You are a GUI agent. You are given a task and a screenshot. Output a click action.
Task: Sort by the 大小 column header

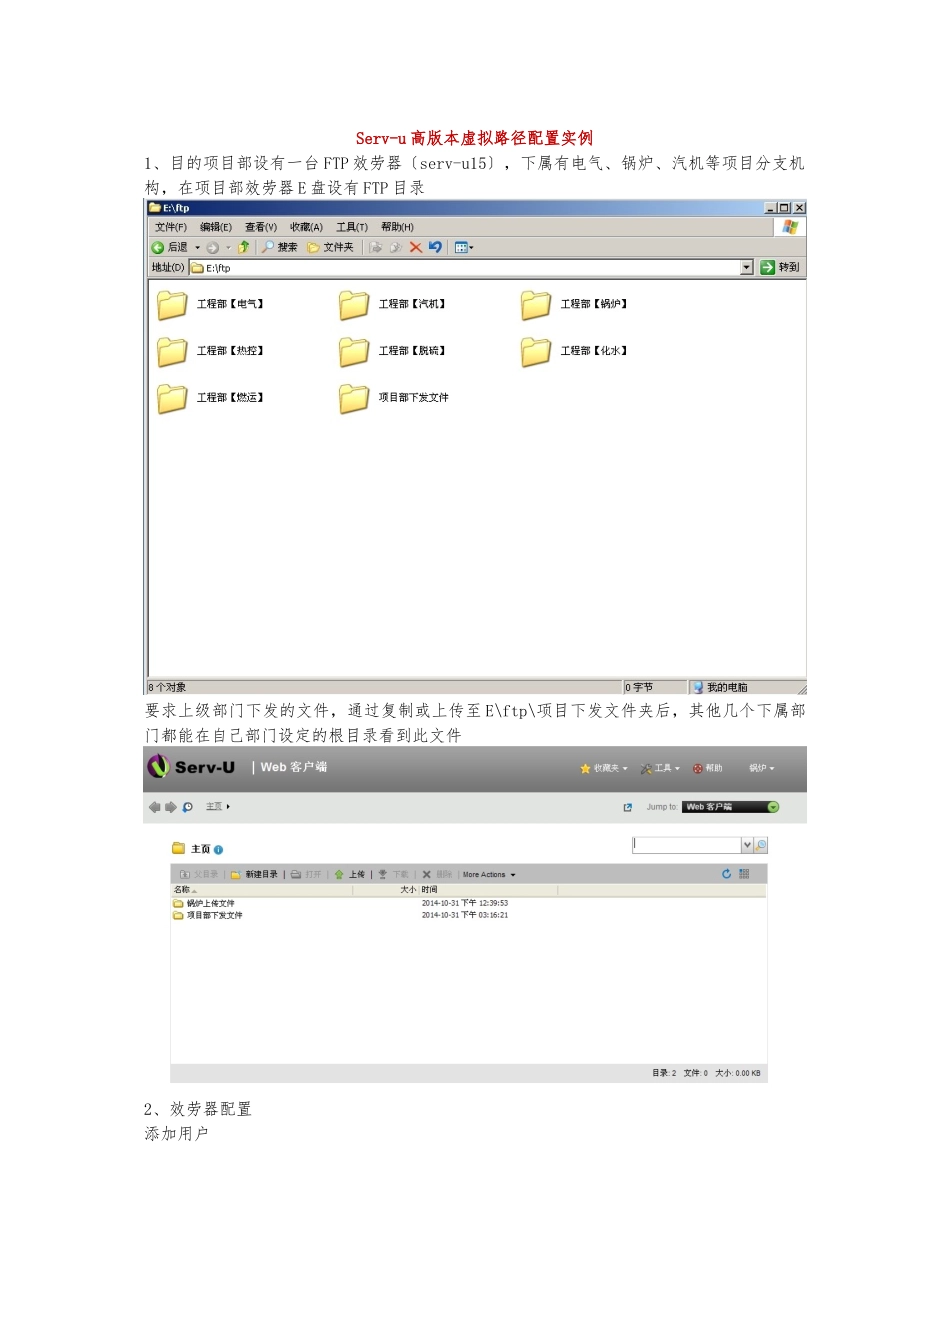(385, 889)
